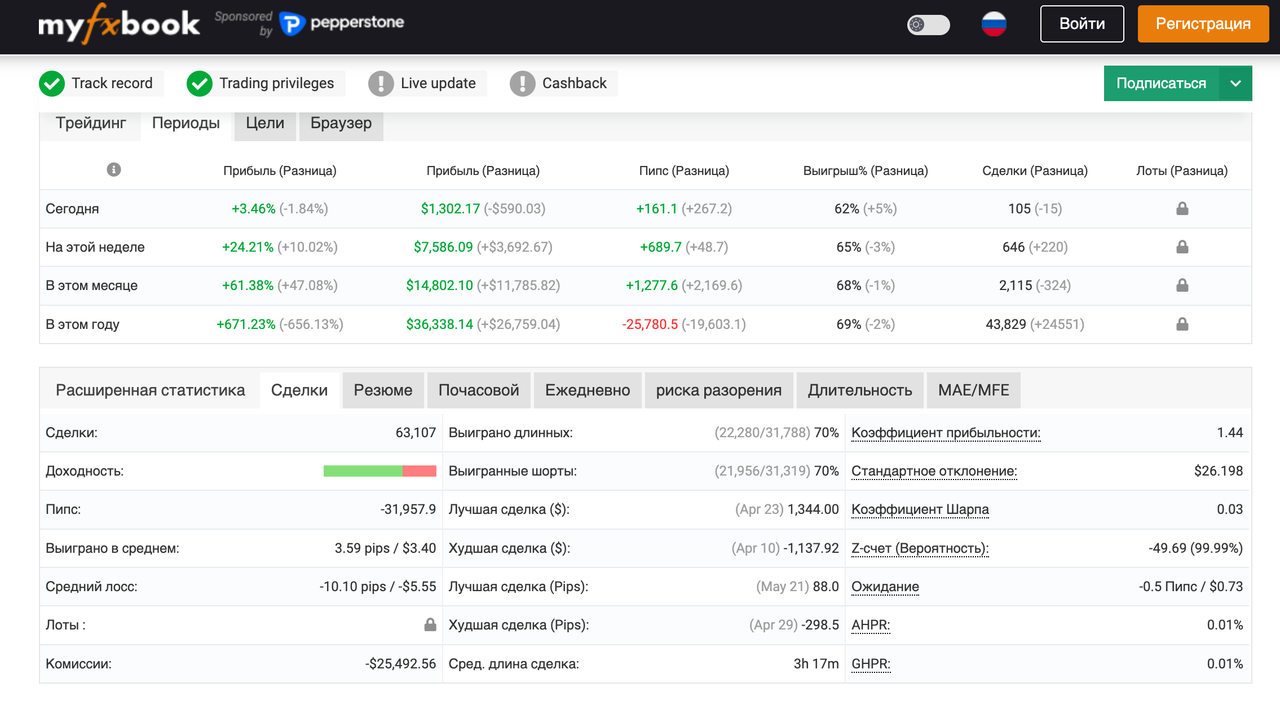Open the риска разорения tab

click(719, 390)
